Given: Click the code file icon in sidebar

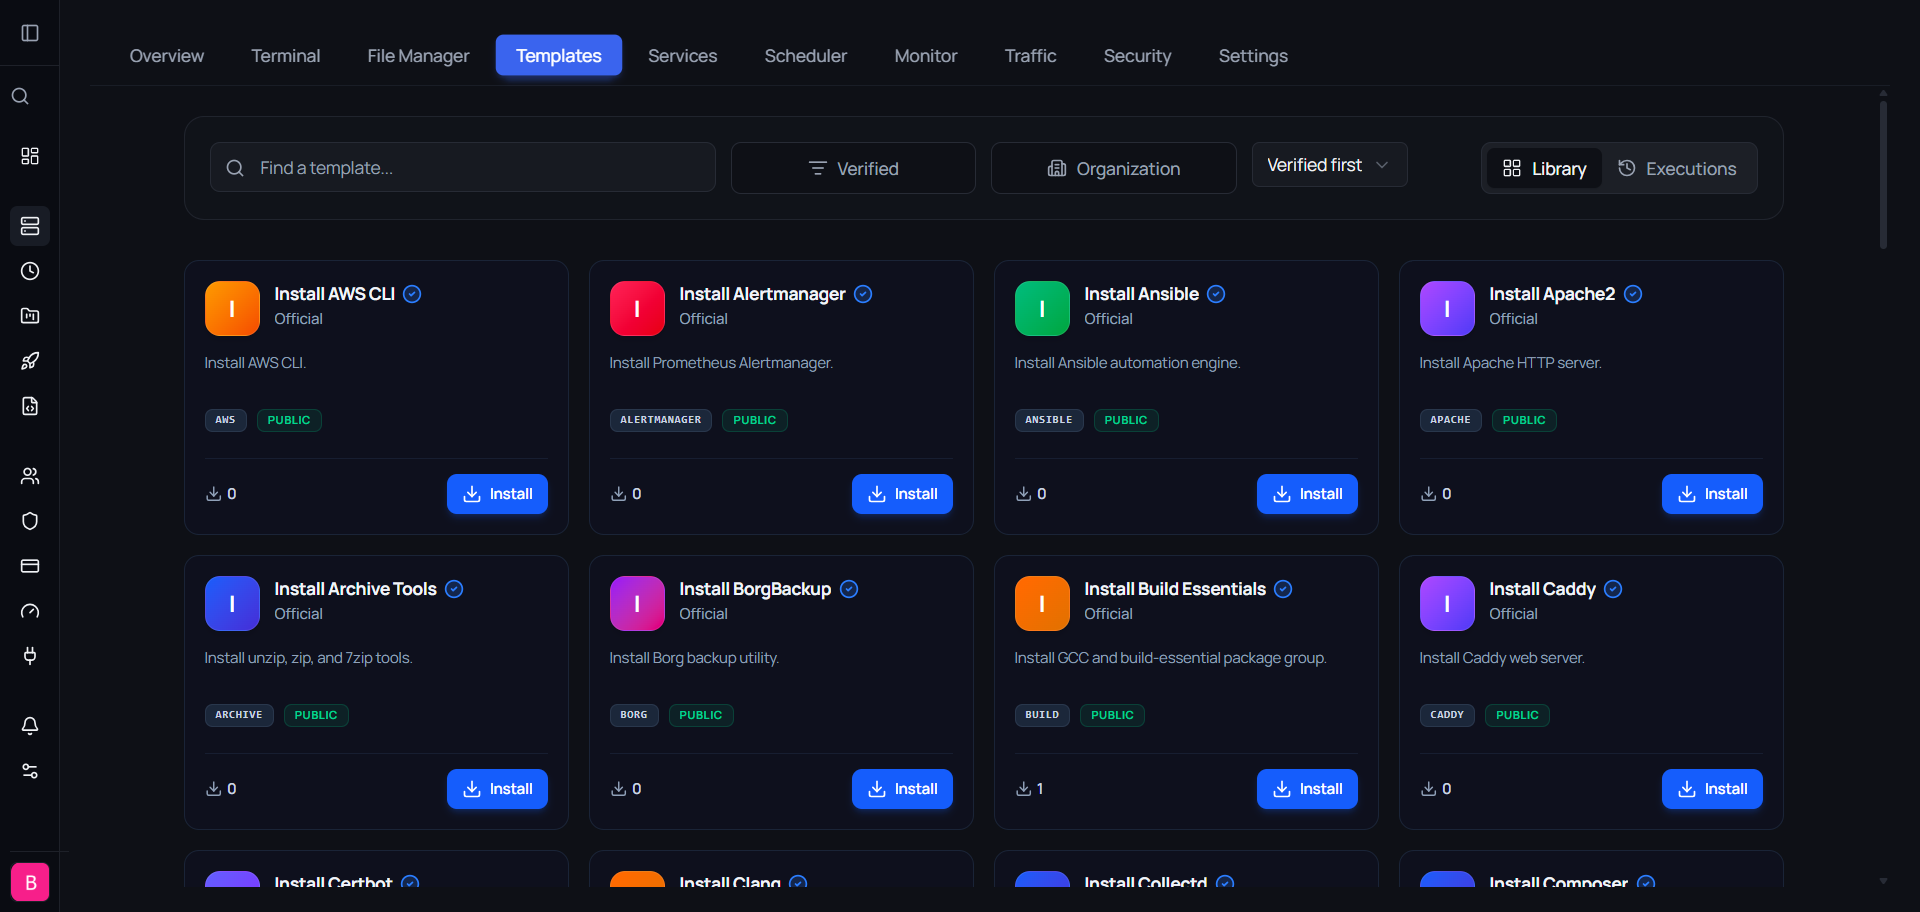Looking at the screenshot, I should pos(30,406).
